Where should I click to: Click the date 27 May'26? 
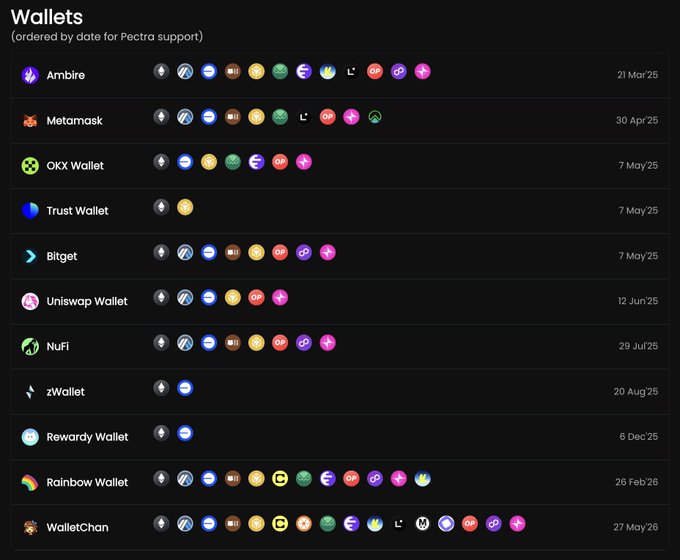pos(636,527)
